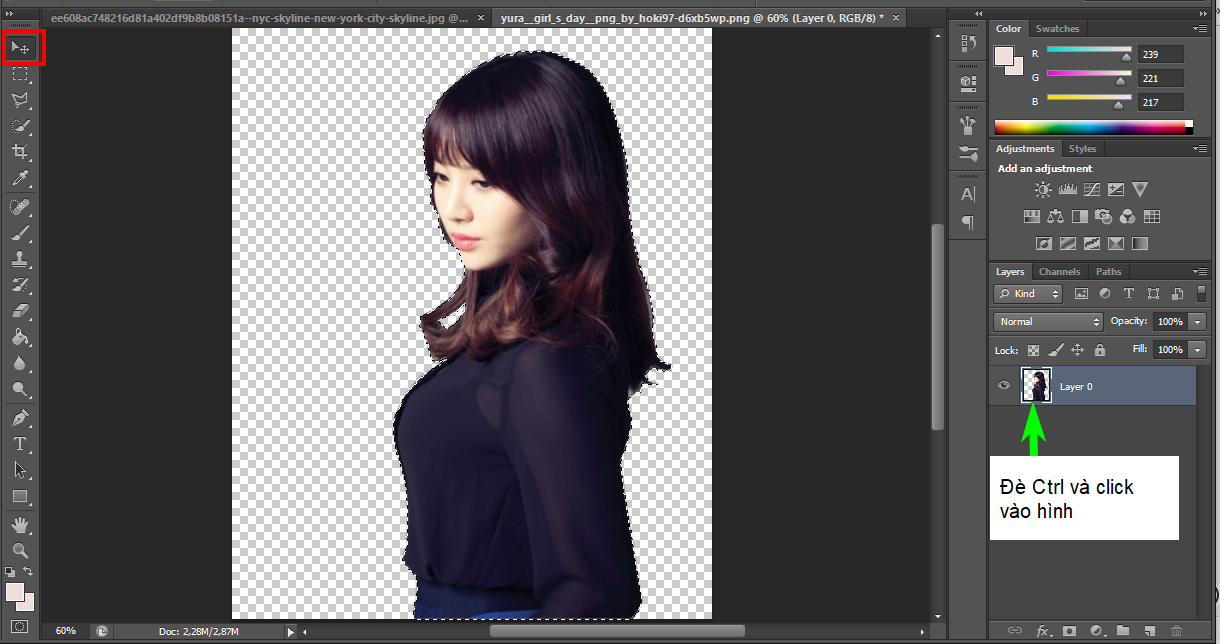This screenshot has width=1220, height=644.
Task: Select the Zoom tool
Action: (20, 550)
